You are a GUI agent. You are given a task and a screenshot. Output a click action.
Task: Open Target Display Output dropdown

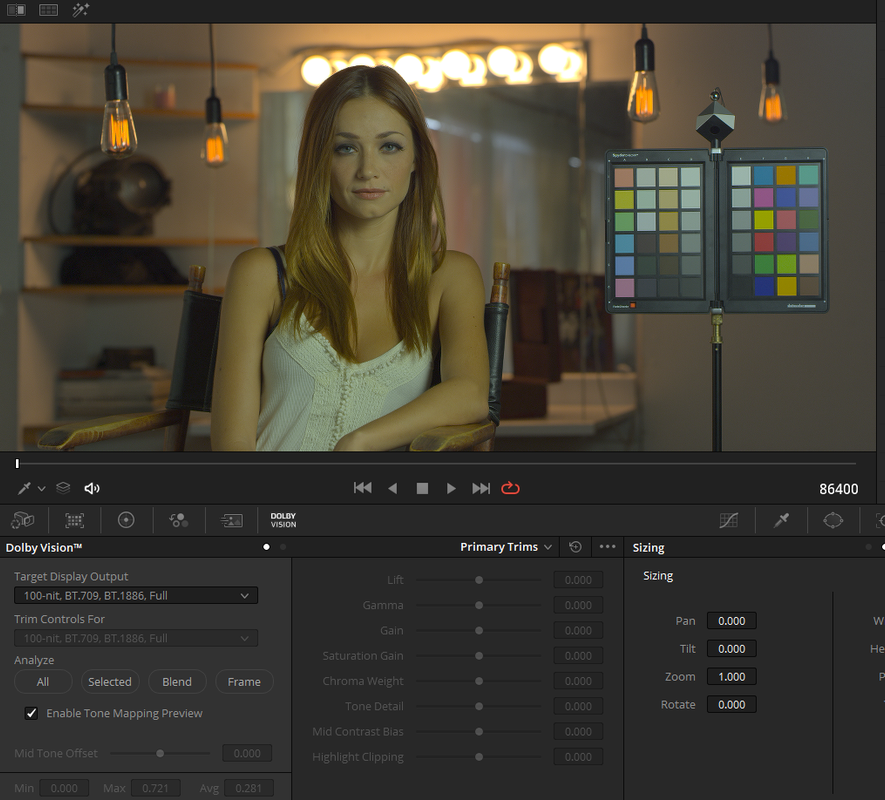click(136, 596)
